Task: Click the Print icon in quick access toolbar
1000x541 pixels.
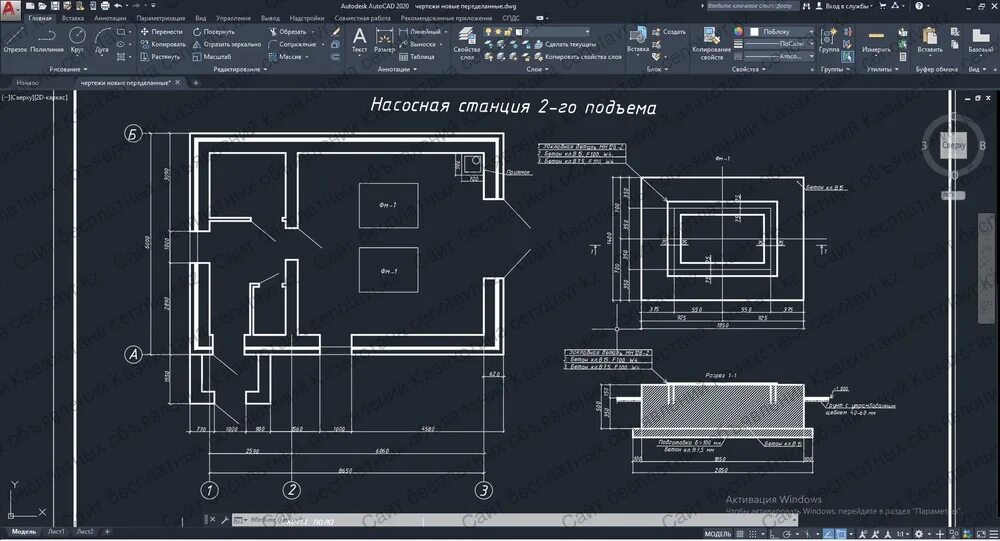Action: [105, 6]
